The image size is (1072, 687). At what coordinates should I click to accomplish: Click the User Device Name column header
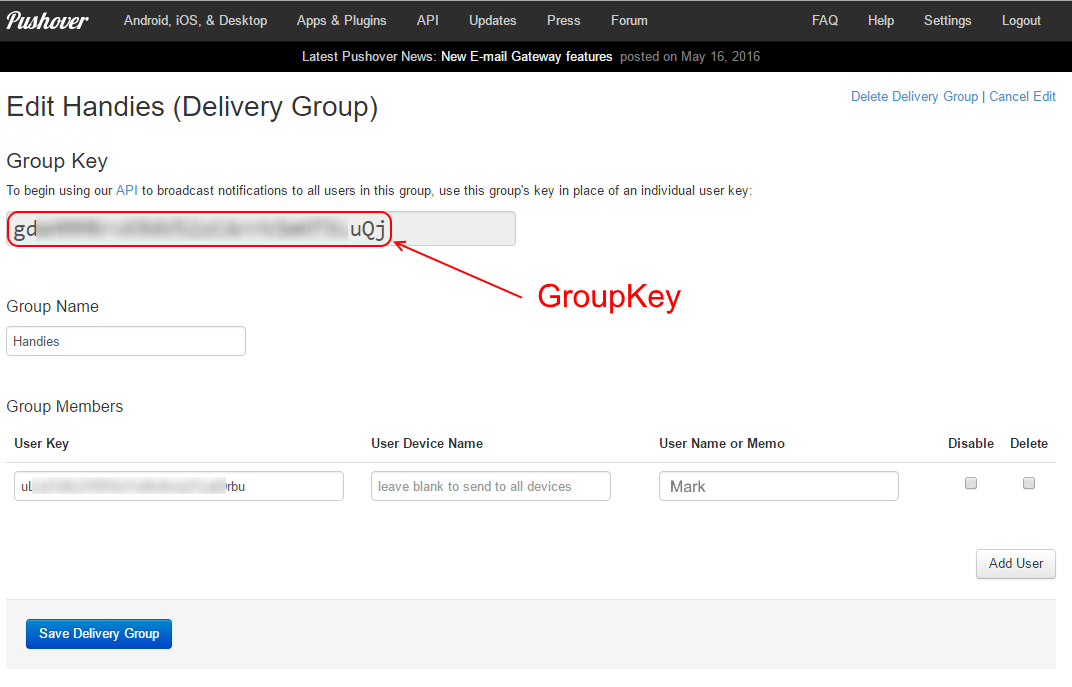tap(427, 444)
